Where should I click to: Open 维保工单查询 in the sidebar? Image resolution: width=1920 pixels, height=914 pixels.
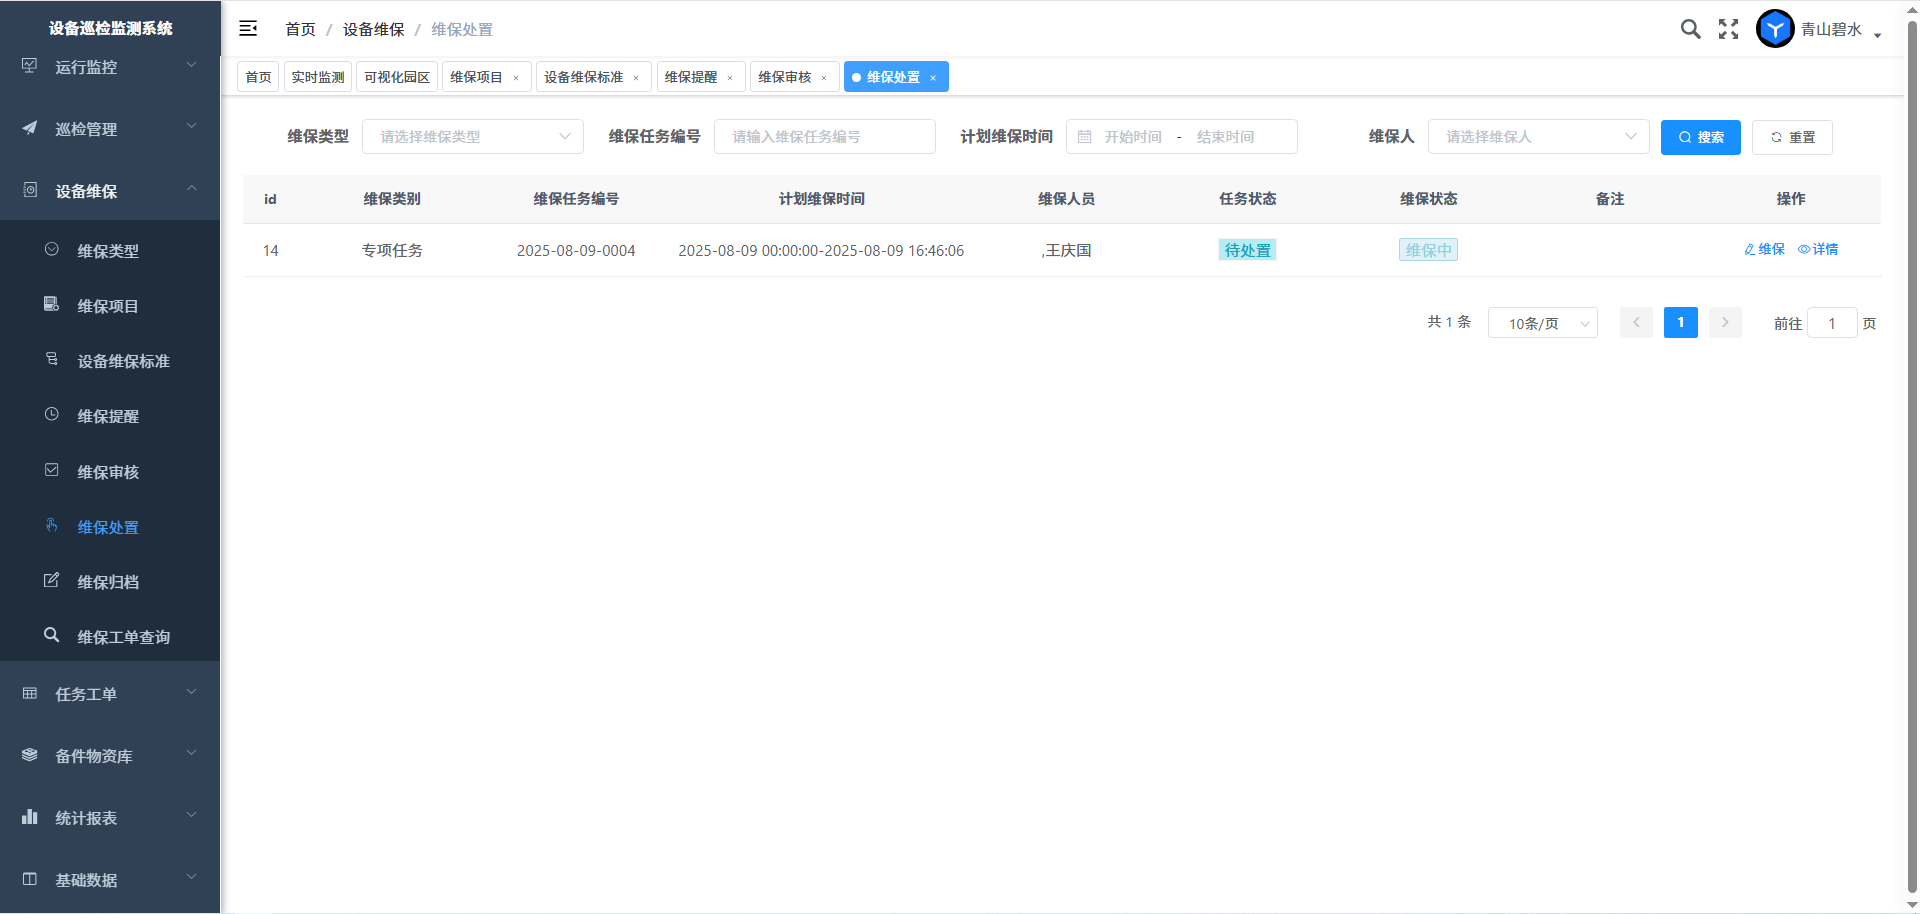[x=123, y=637]
